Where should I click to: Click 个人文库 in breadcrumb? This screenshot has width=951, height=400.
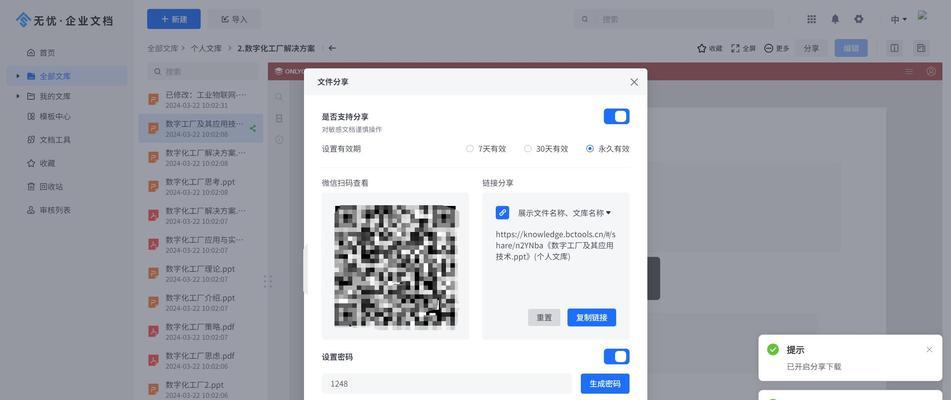(206, 48)
